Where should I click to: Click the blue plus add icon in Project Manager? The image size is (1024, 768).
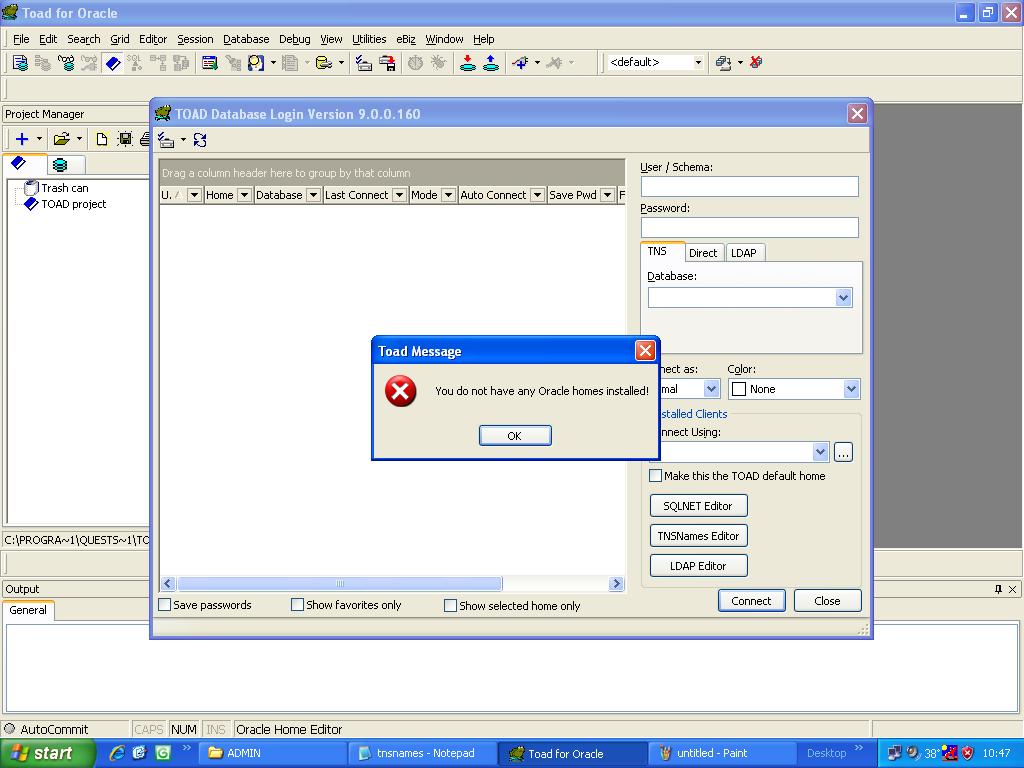pos(22,138)
